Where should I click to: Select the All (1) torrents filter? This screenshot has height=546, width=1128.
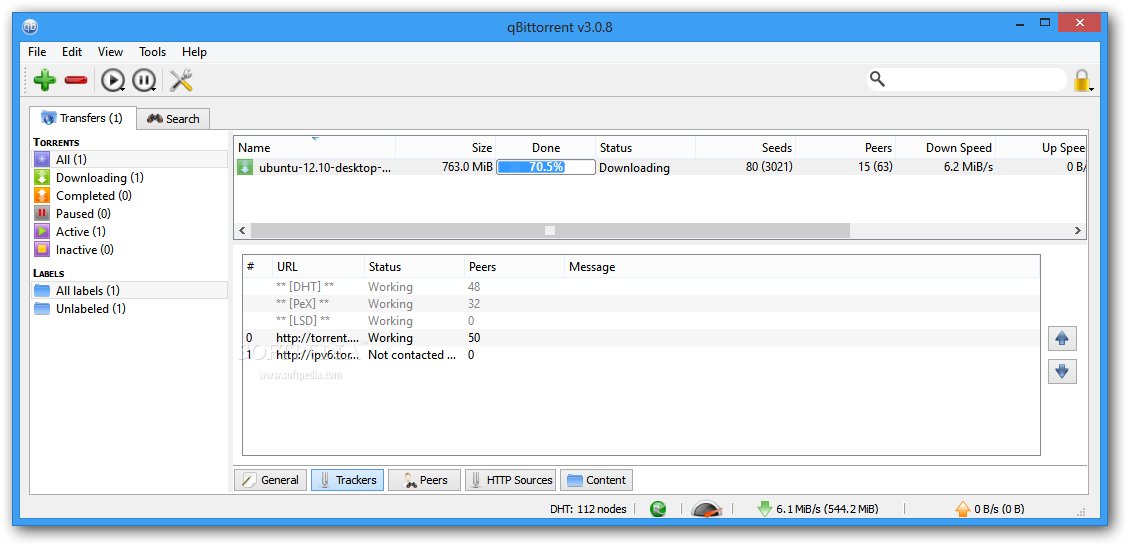(x=129, y=160)
